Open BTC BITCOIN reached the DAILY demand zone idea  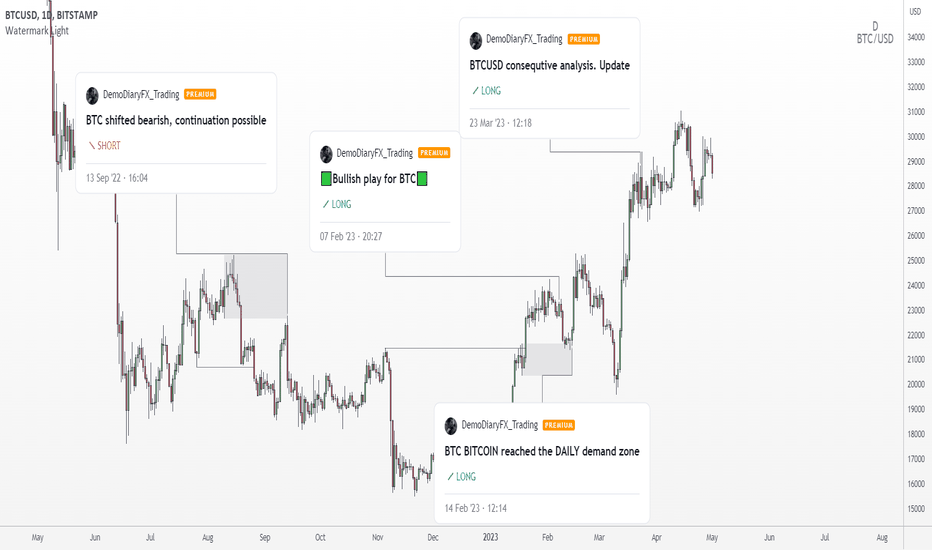coord(542,451)
